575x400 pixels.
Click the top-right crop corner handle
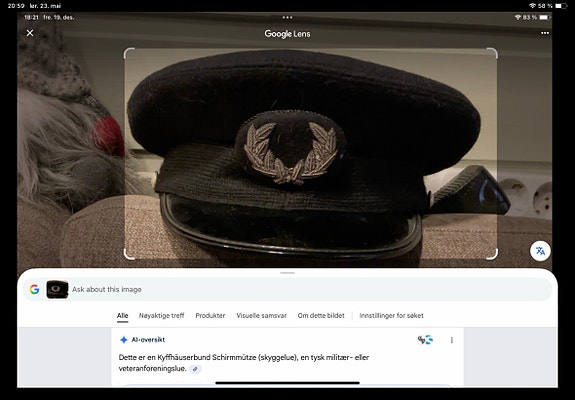[493, 53]
